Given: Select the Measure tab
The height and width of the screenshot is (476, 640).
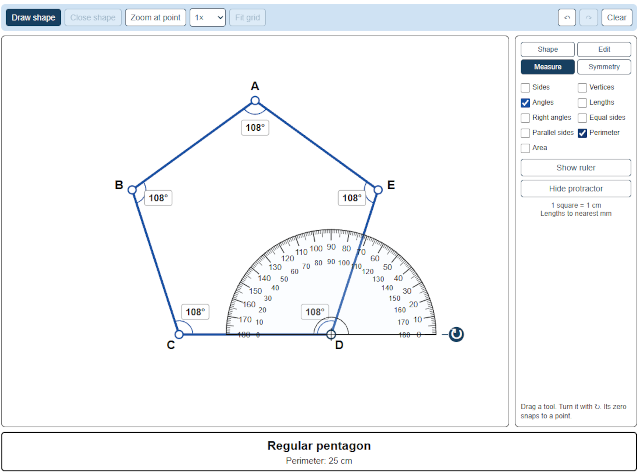Looking at the screenshot, I should pos(547,67).
